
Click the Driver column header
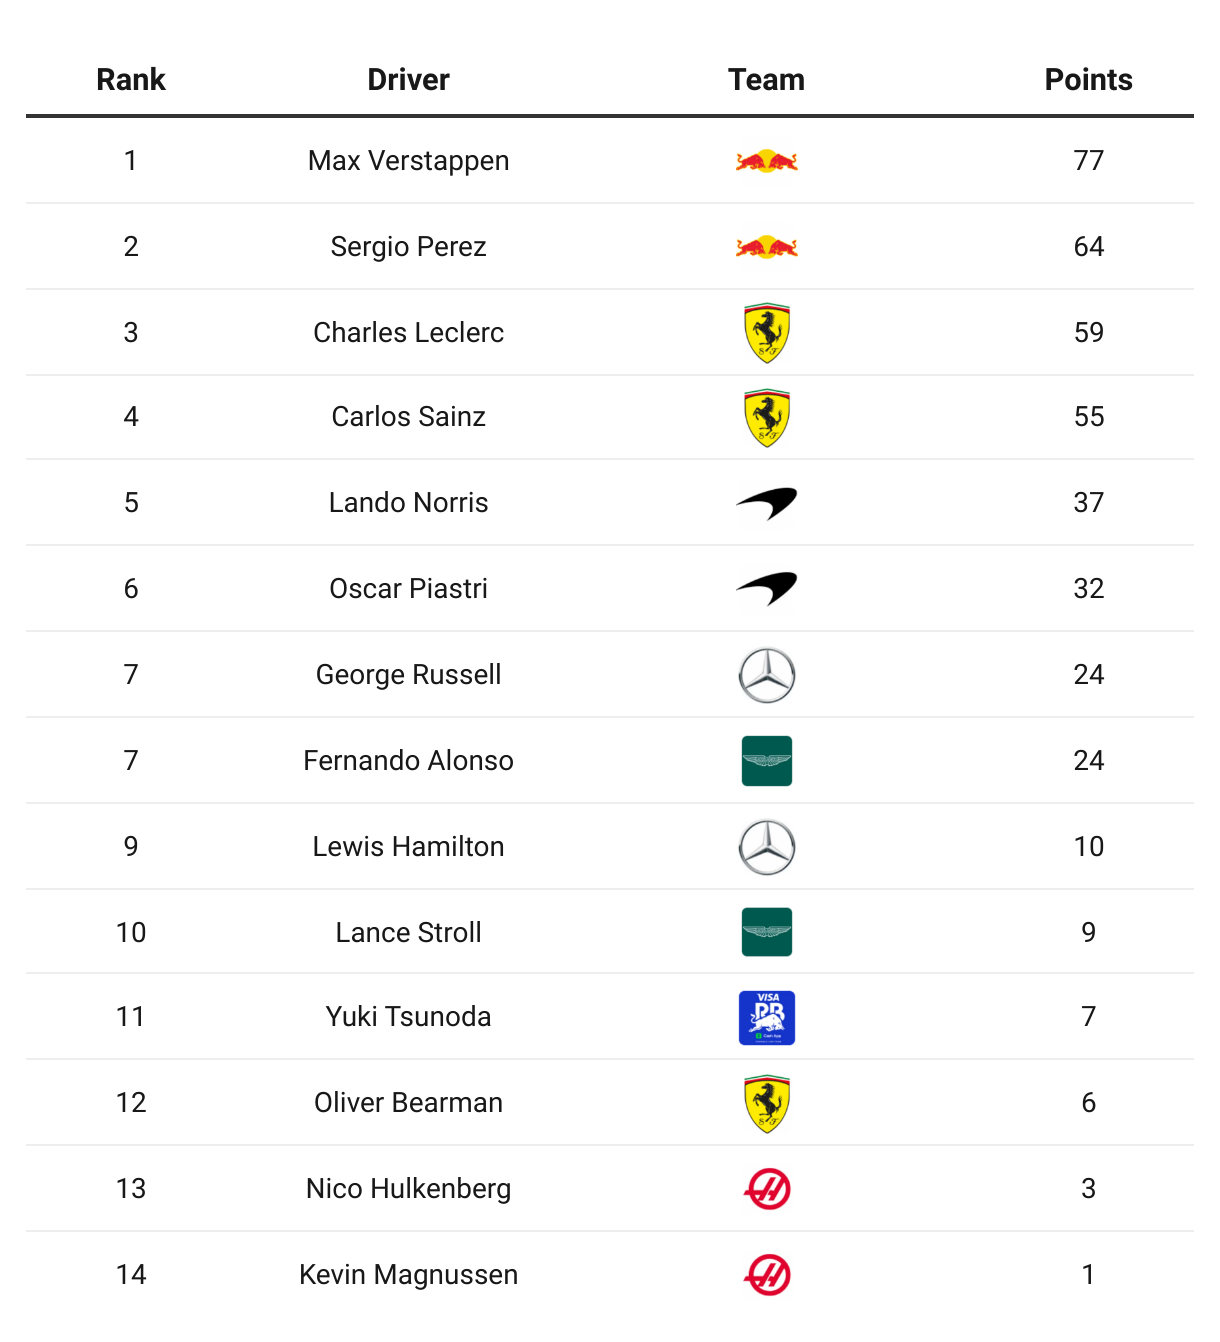[408, 80]
